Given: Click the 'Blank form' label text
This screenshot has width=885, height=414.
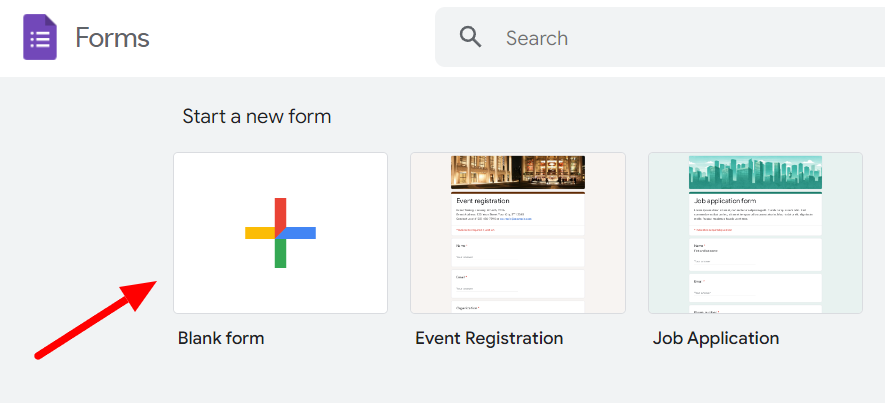Looking at the screenshot, I should (221, 338).
